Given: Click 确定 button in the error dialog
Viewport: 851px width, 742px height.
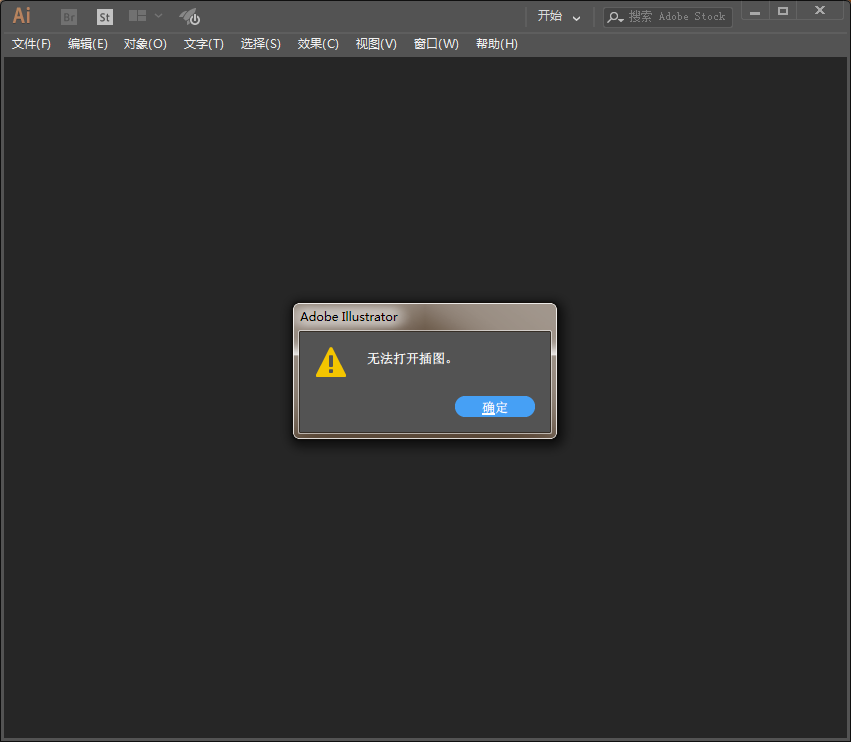Looking at the screenshot, I should coord(495,407).
